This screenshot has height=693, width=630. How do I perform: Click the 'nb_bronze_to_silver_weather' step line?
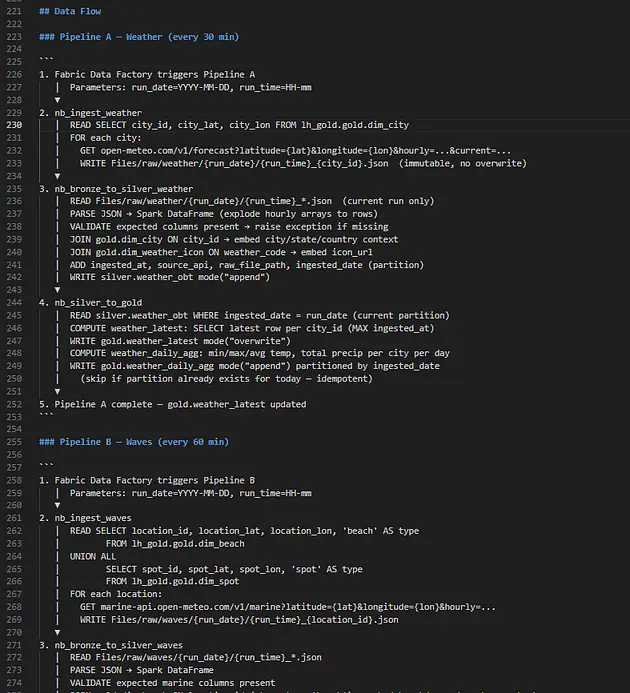[116, 189]
